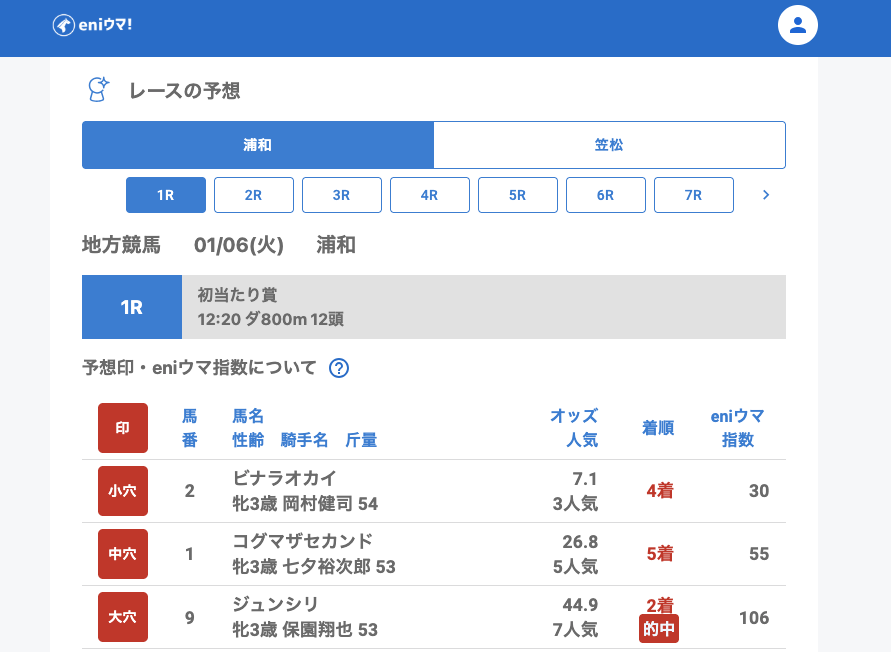This screenshot has width=891, height=652.
Task: Choose race 3R button
Action: [342, 195]
